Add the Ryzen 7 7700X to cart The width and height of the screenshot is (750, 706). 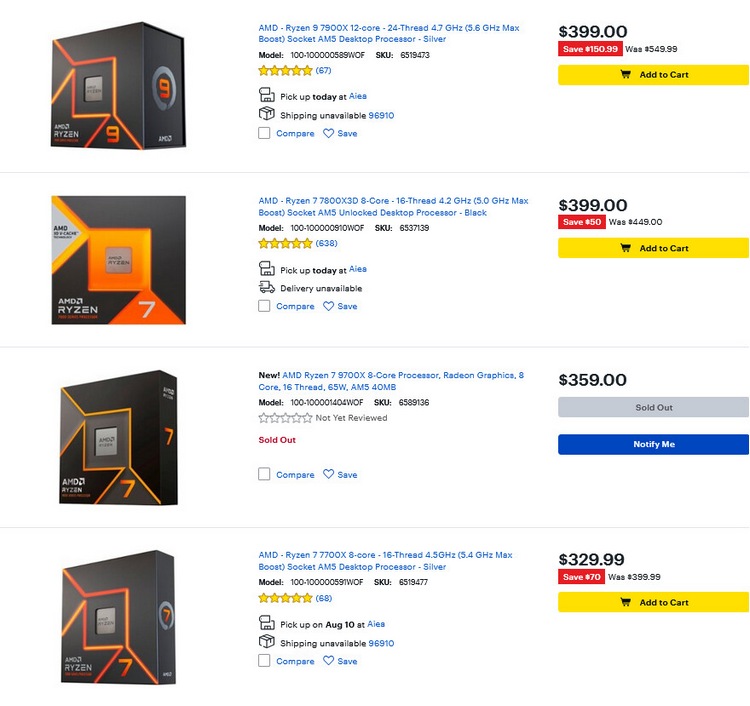click(653, 602)
